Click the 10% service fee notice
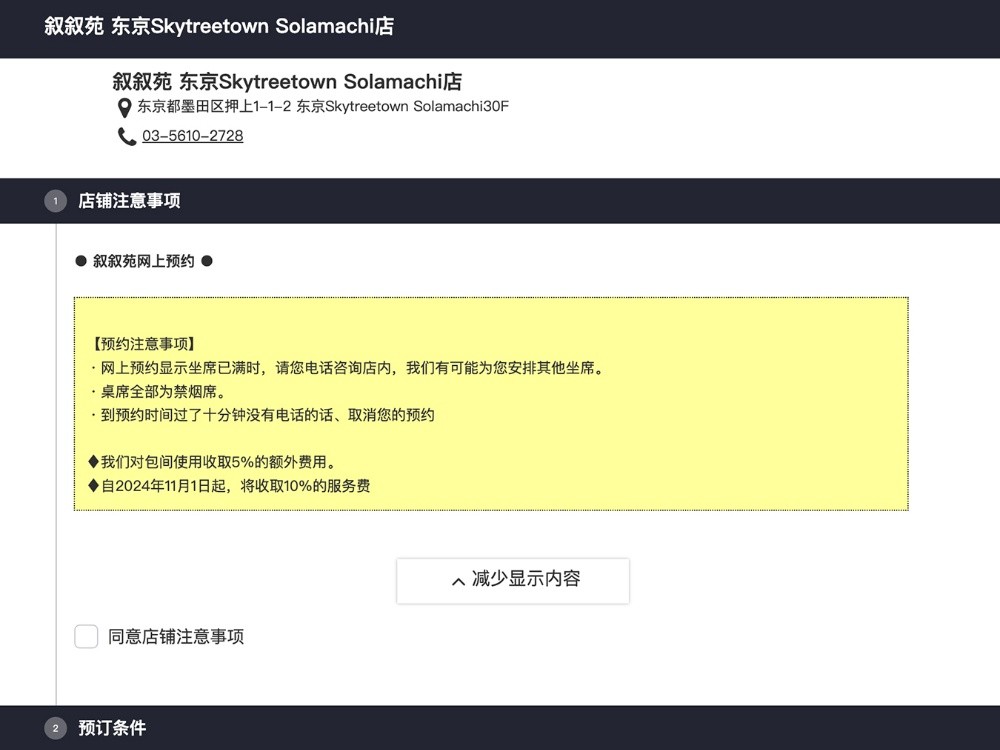1000x750 pixels. [x=229, y=486]
